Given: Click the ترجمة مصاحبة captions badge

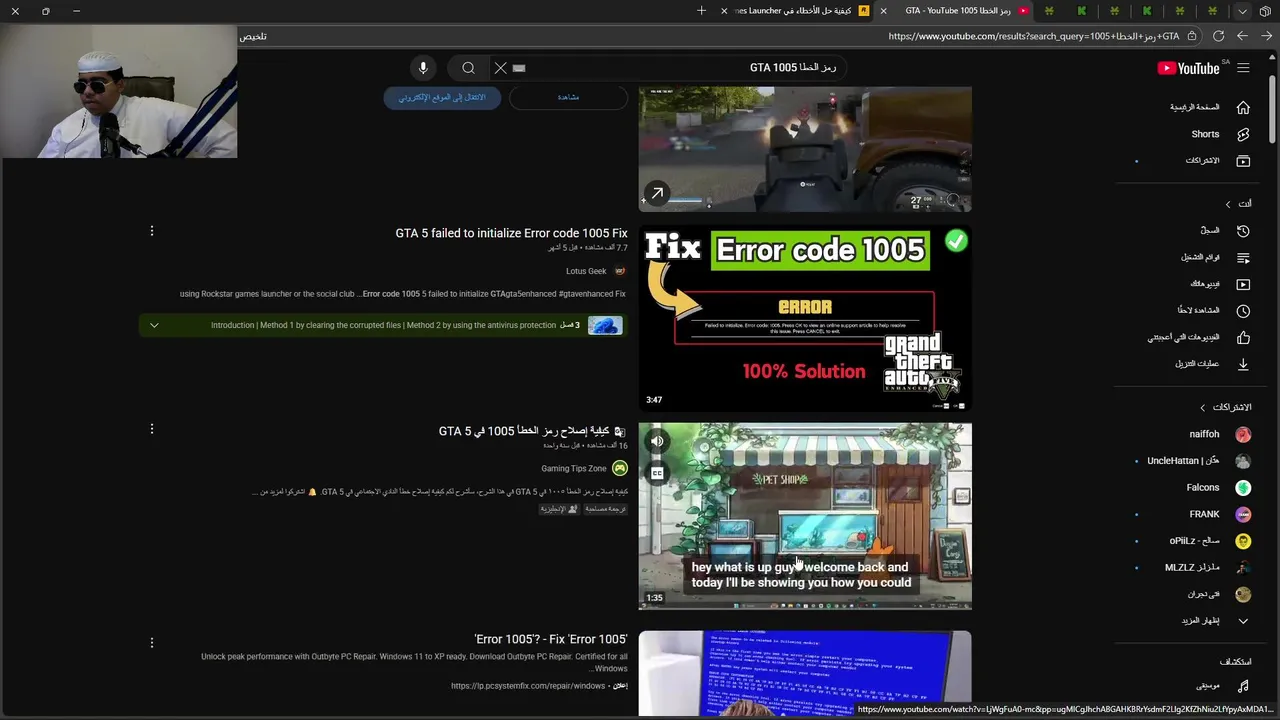Looking at the screenshot, I should 605,509.
